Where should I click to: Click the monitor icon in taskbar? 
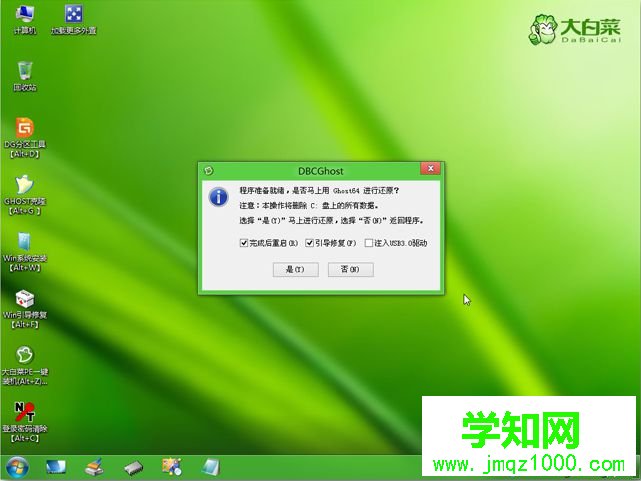(56, 467)
